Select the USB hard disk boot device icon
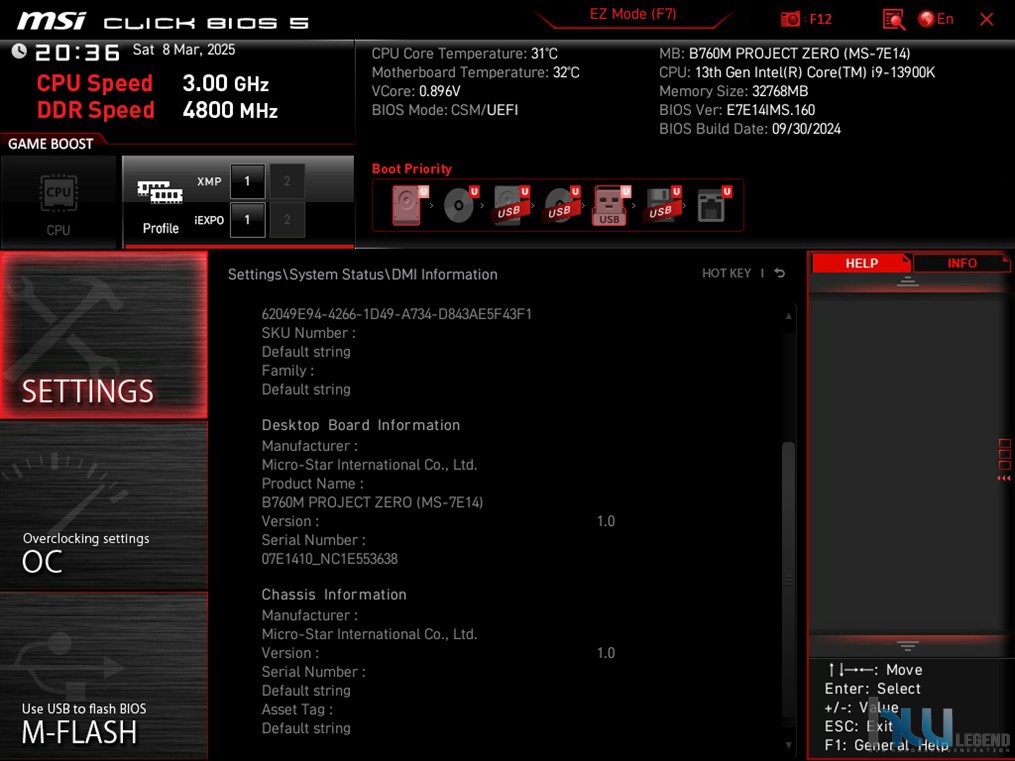Viewport: 1015px width, 761px height. 511,205
